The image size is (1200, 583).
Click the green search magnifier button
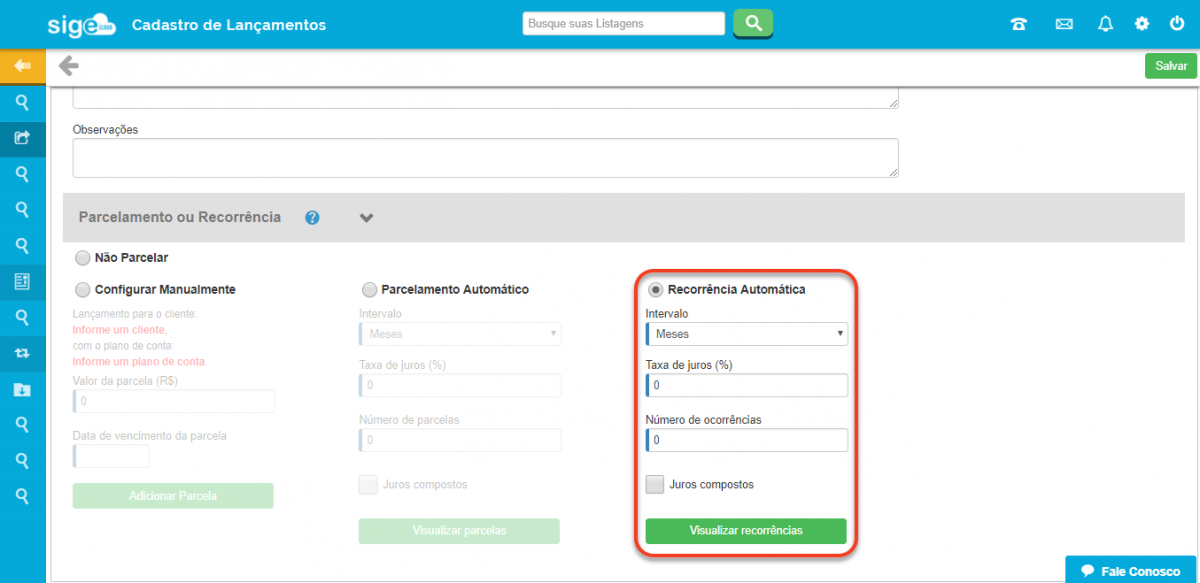point(753,23)
